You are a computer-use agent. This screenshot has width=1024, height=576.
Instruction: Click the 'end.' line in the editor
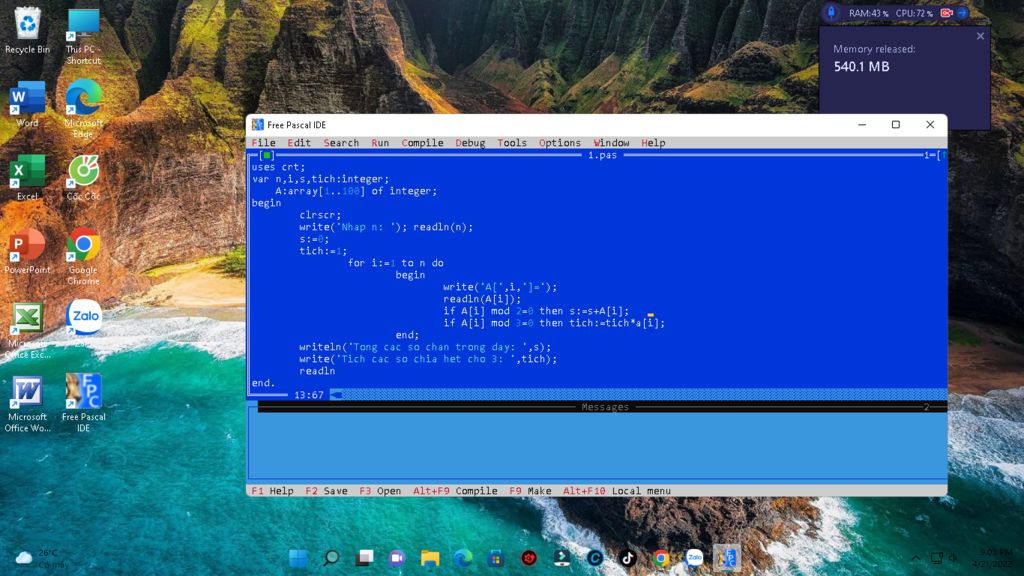coord(263,383)
